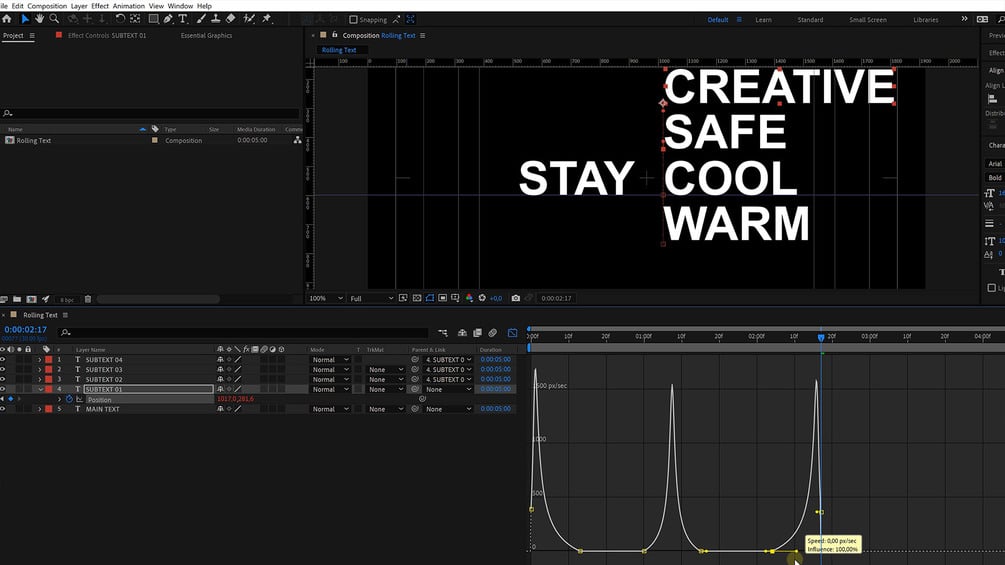Switch to the Effect Controls SUBTEXT 01 tab
Viewport: 1005px width, 565px height.
[107, 35]
